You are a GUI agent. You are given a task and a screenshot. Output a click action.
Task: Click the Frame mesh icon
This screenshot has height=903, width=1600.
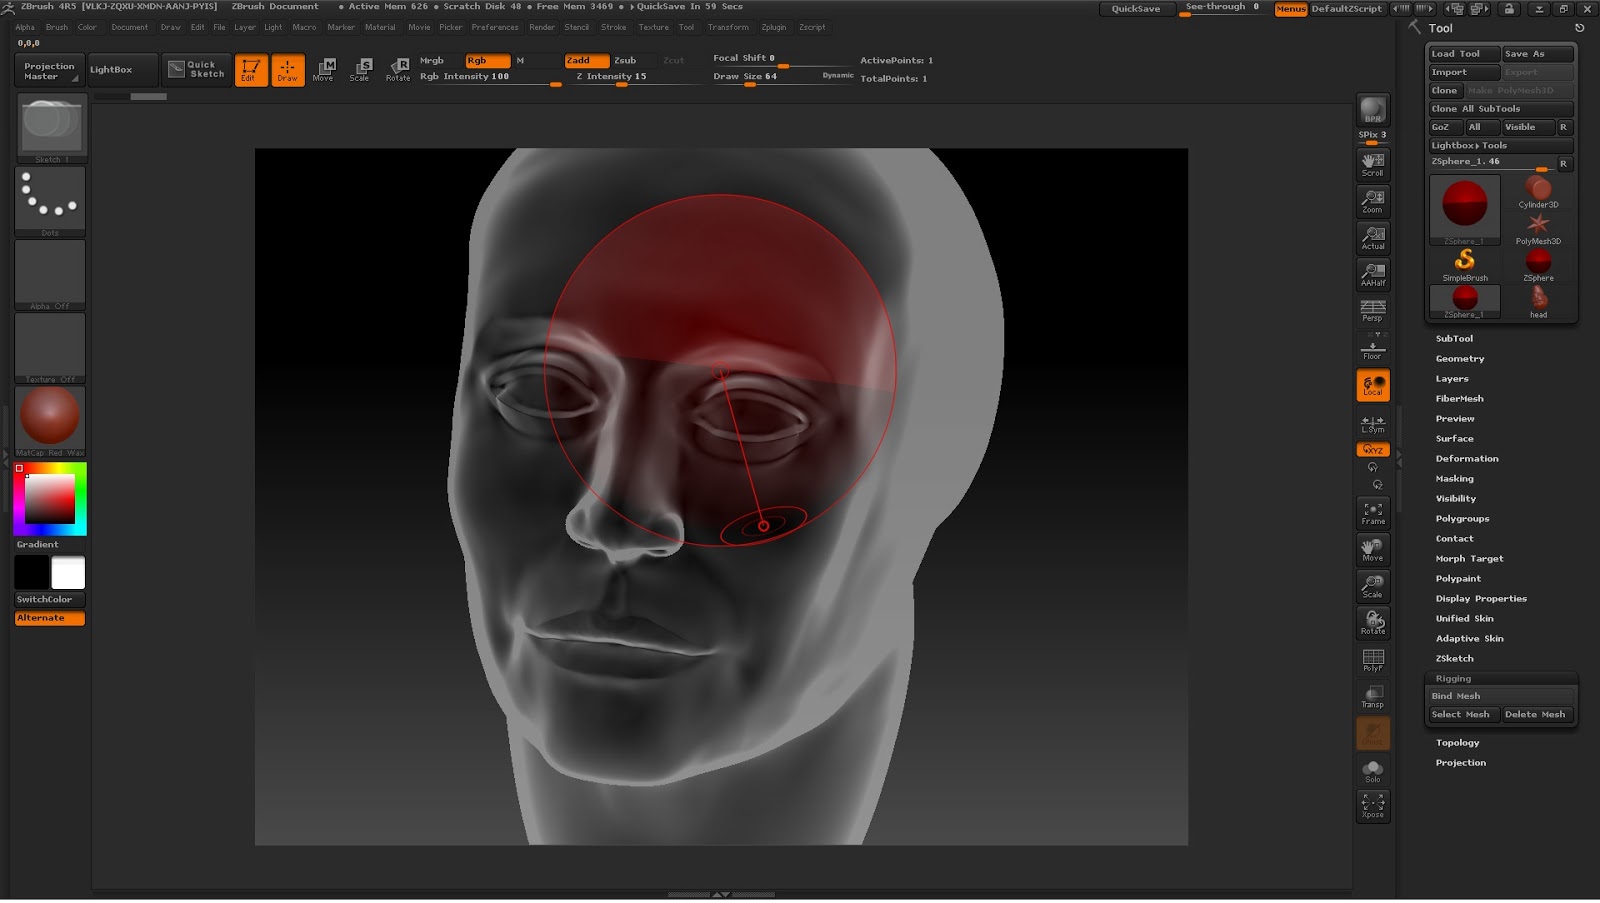(1372, 513)
